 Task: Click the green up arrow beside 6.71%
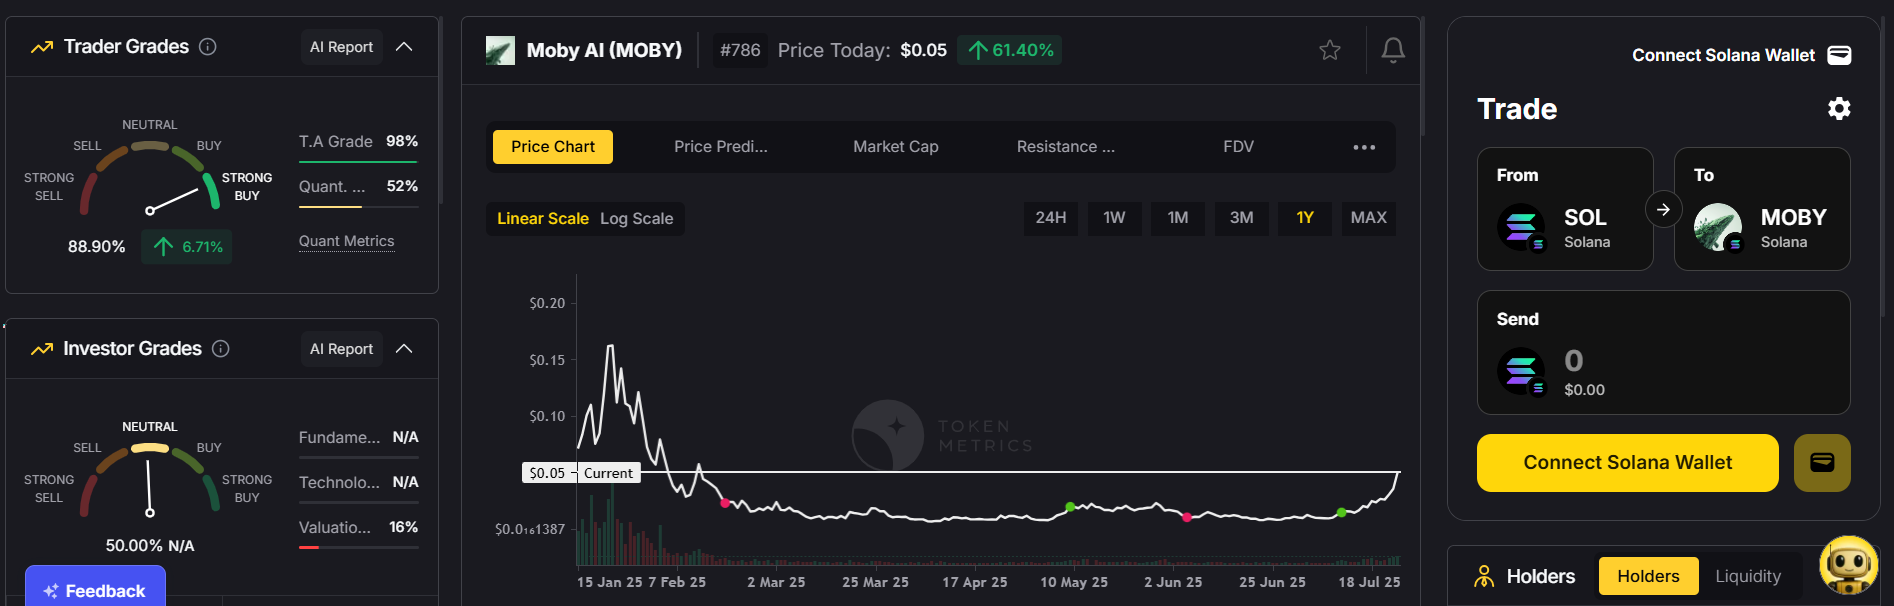point(164,246)
